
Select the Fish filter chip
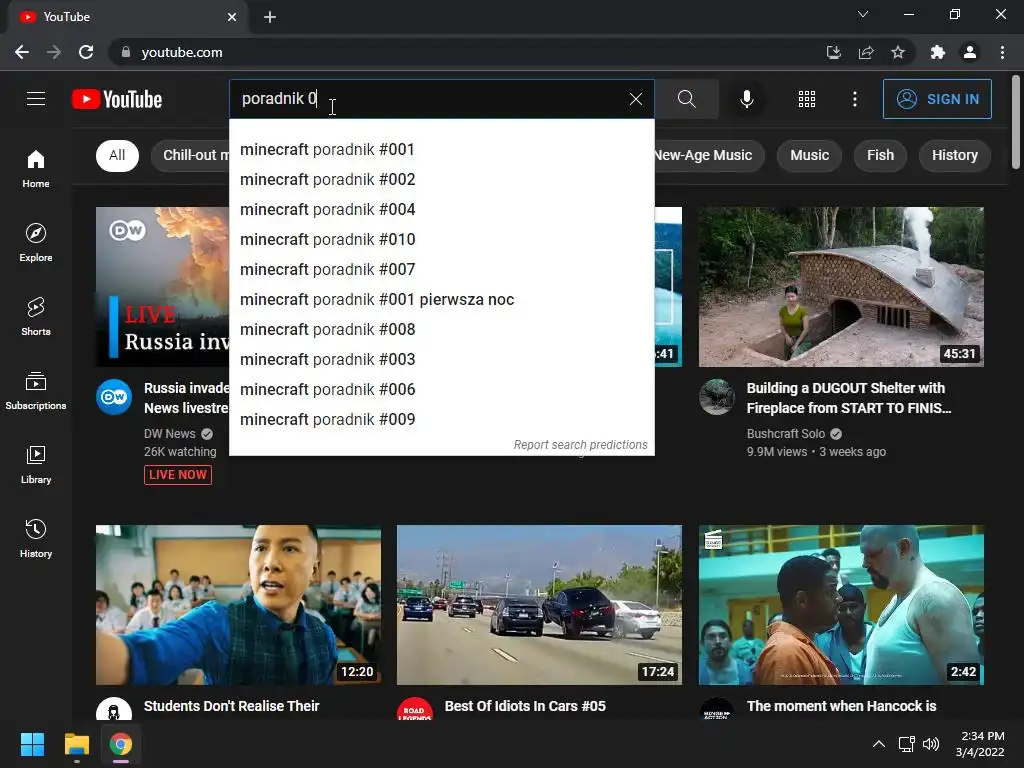click(x=880, y=155)
